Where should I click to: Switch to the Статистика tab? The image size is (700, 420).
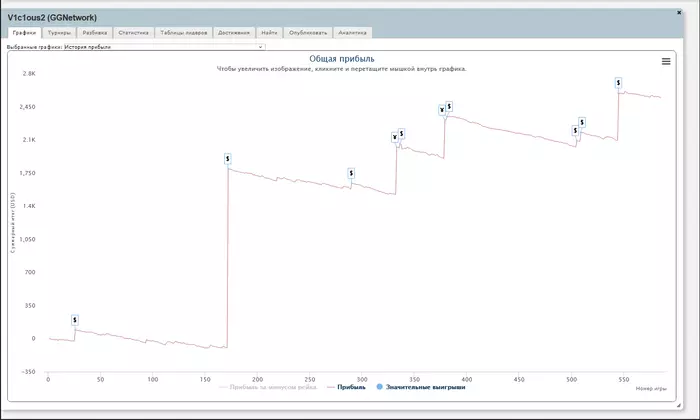click(133, 33)
